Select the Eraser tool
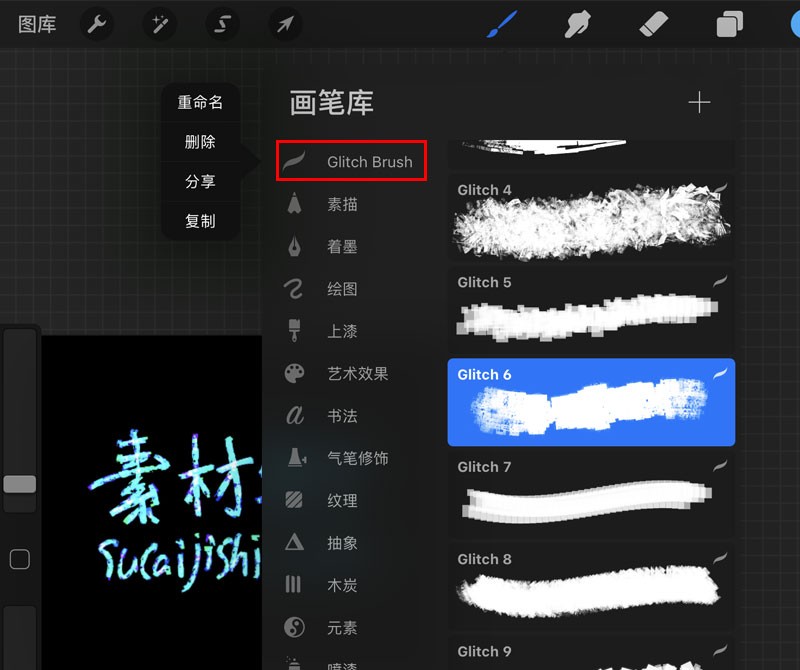Image resolution: width=800 pixels, height=670 pixels. tap(654, 24)
